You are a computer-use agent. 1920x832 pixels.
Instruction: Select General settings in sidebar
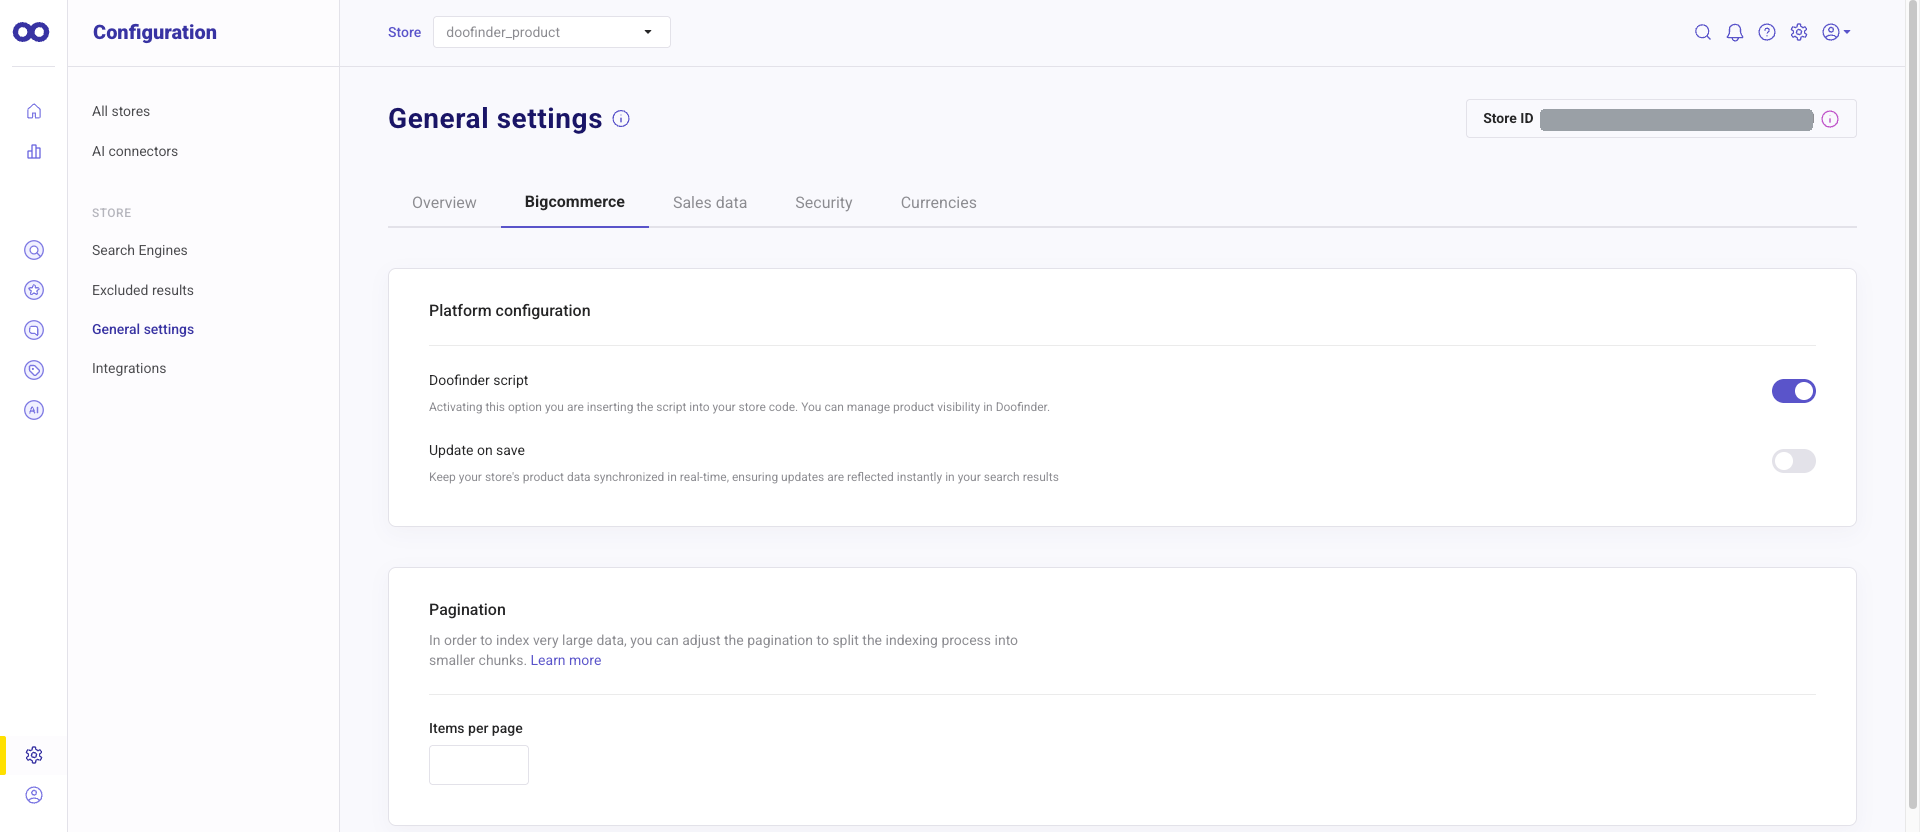coord(143,329)
